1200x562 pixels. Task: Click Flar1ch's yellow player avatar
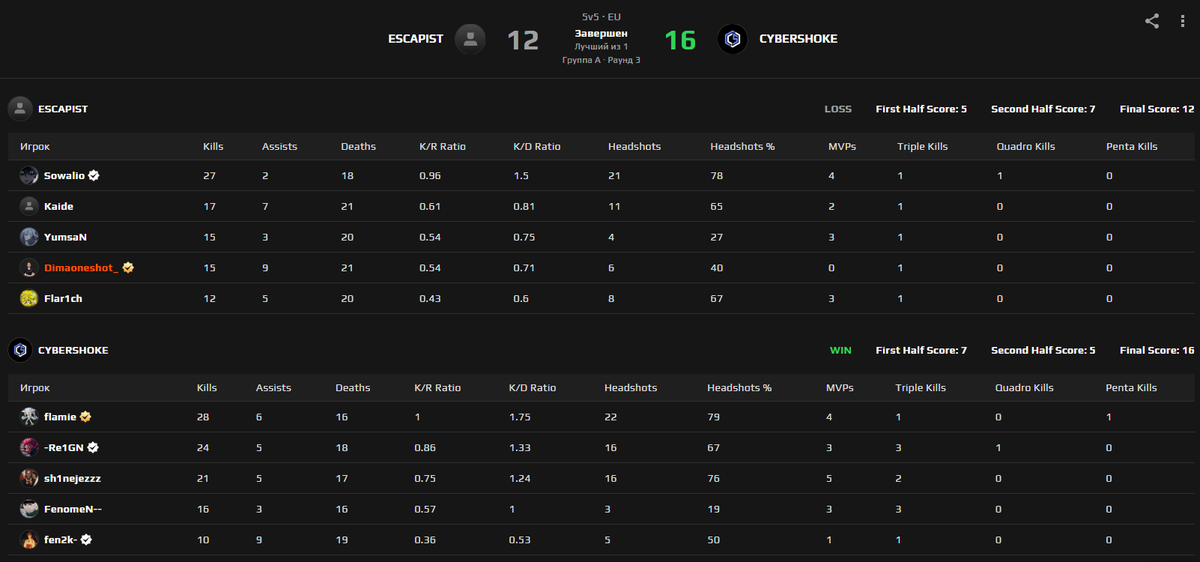(29, 298)
